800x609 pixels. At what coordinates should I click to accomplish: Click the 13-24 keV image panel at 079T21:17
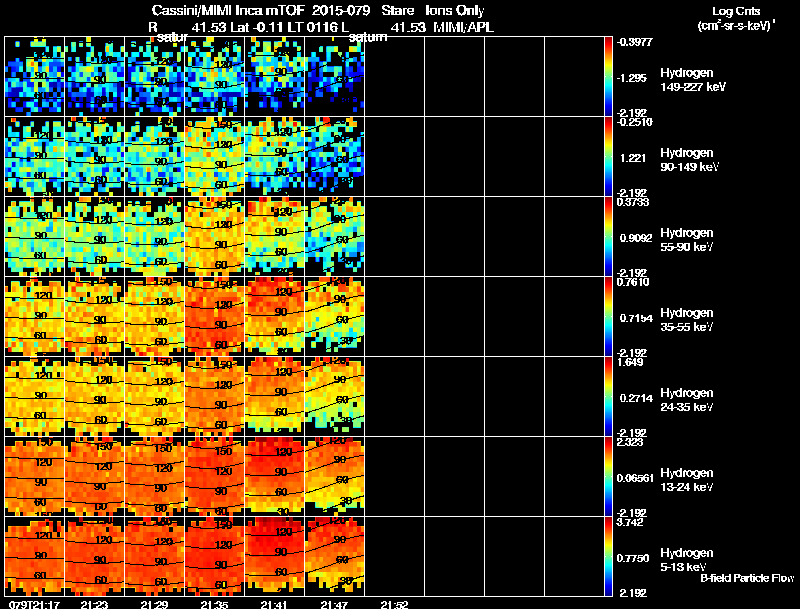click(34, 476)
